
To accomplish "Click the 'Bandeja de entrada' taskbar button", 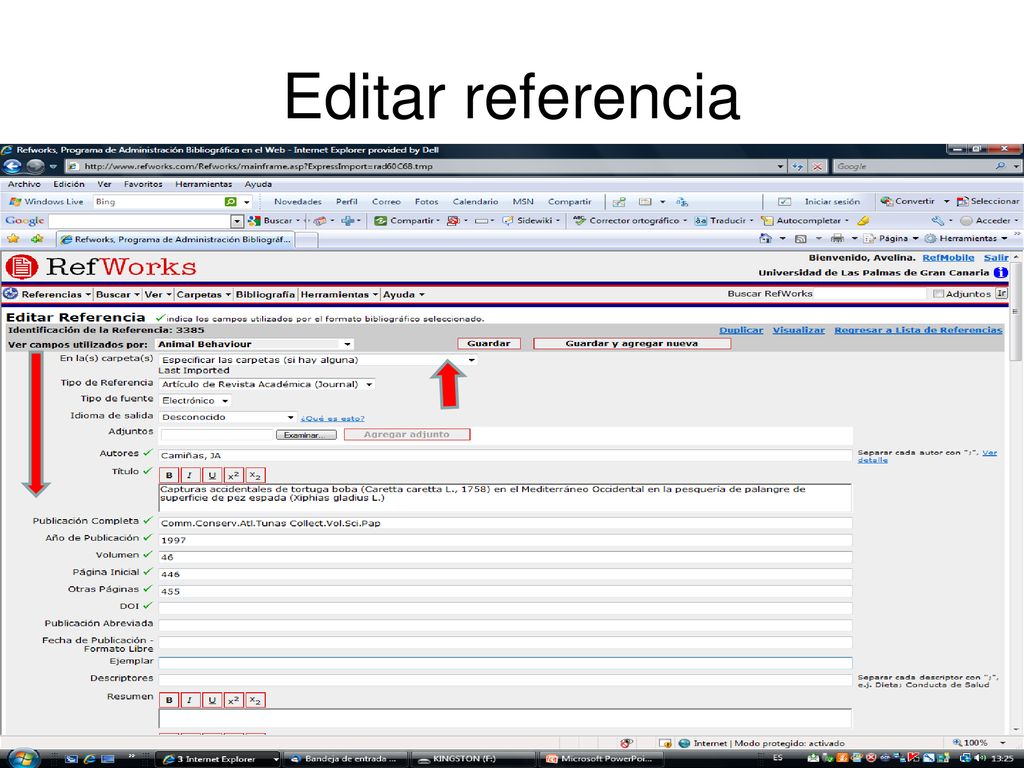I will tap(347, 759).
